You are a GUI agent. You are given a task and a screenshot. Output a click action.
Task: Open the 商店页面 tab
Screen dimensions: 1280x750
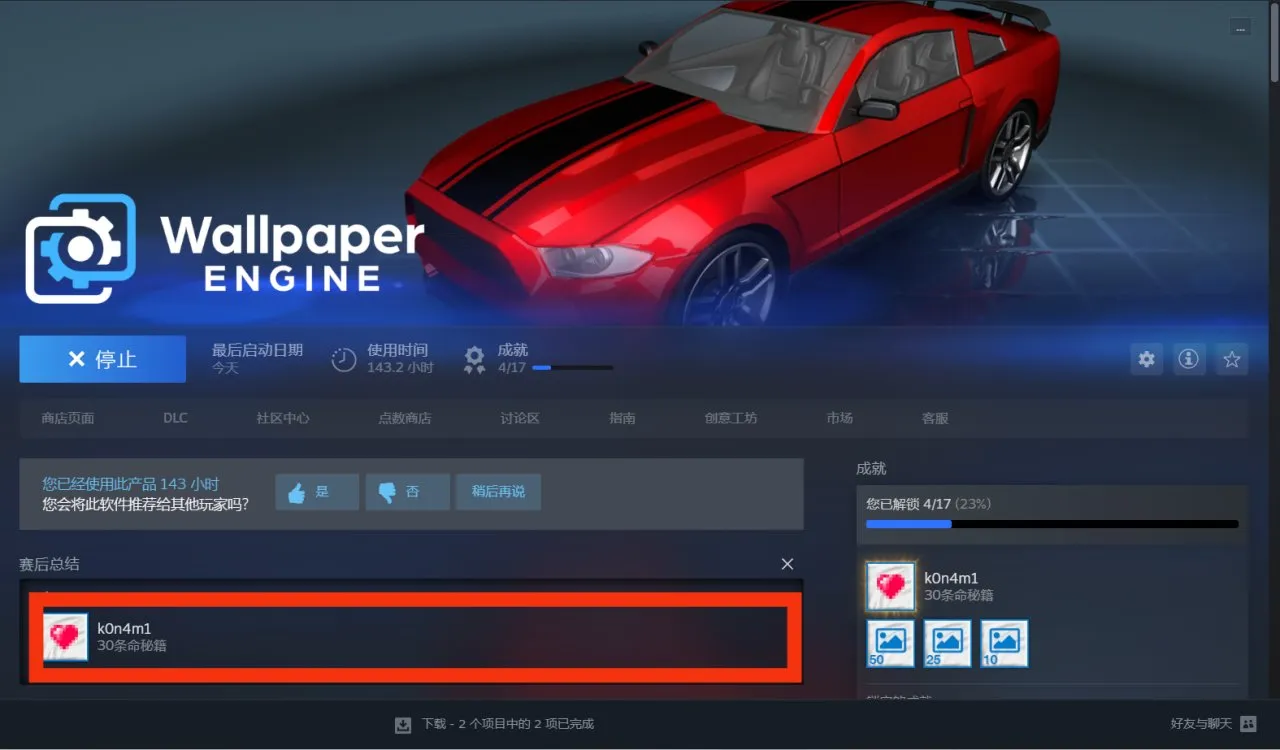coord(68,418)
